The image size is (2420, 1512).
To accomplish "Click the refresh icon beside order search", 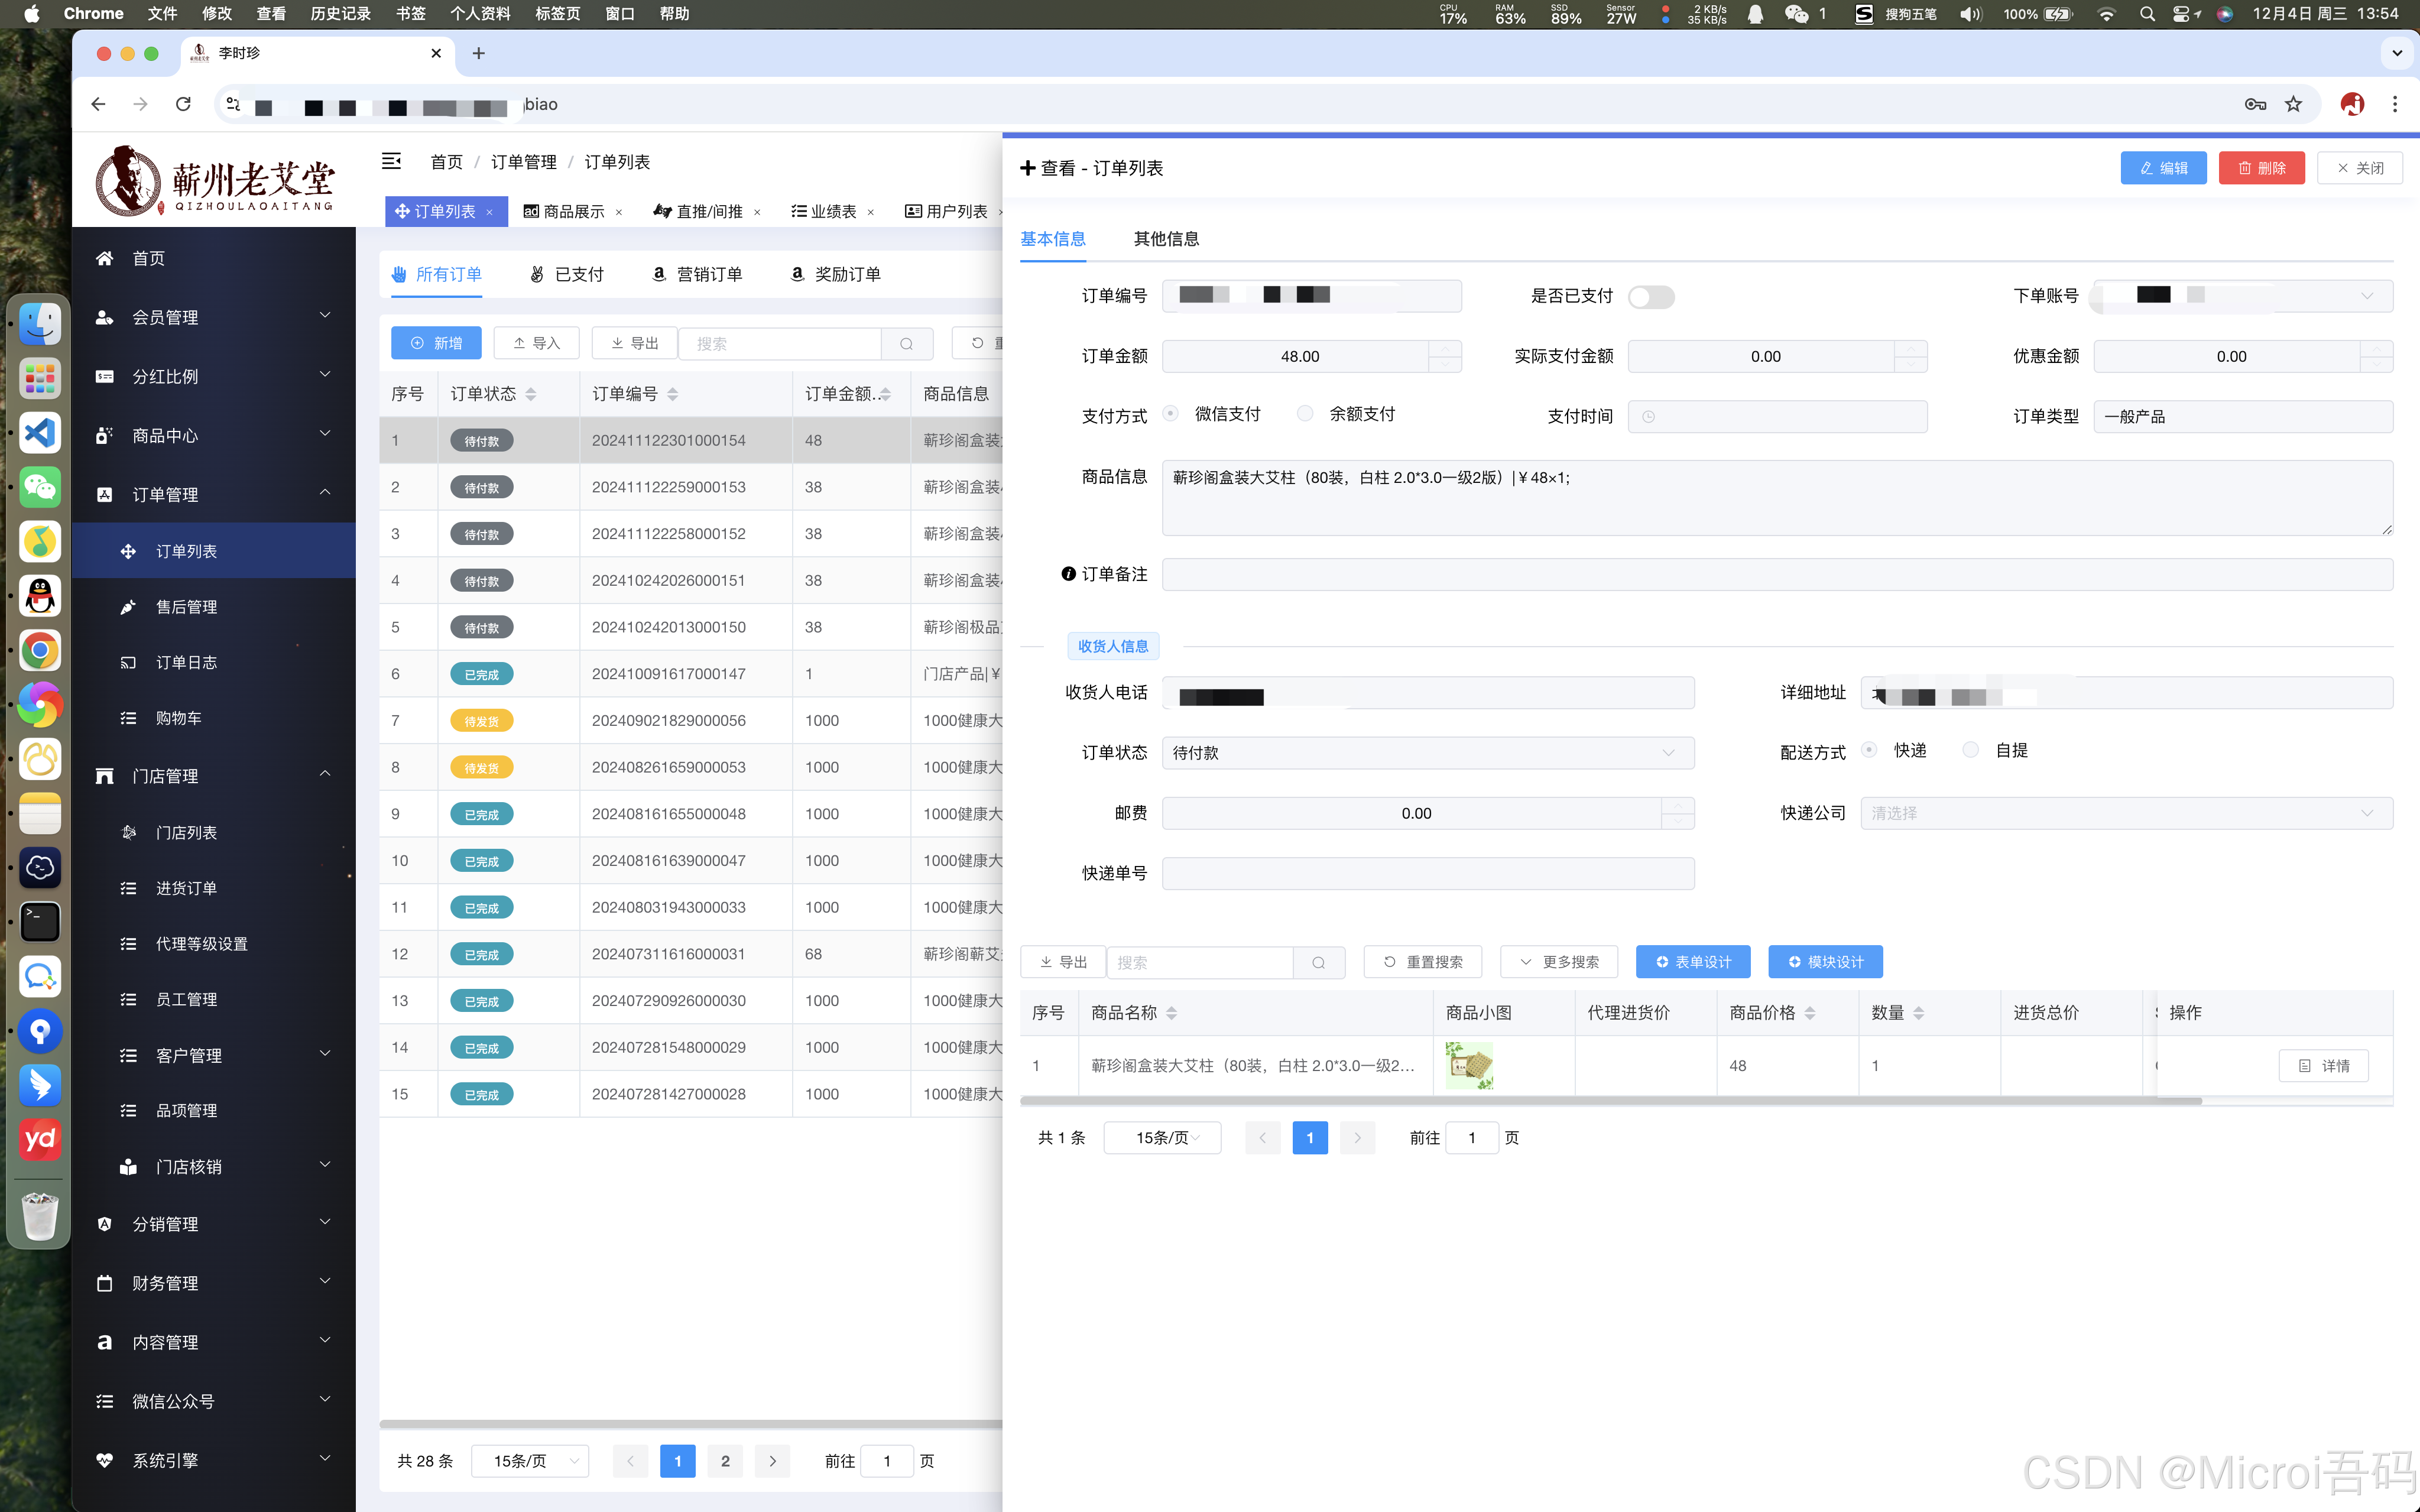I will click(x=978, y=343).
